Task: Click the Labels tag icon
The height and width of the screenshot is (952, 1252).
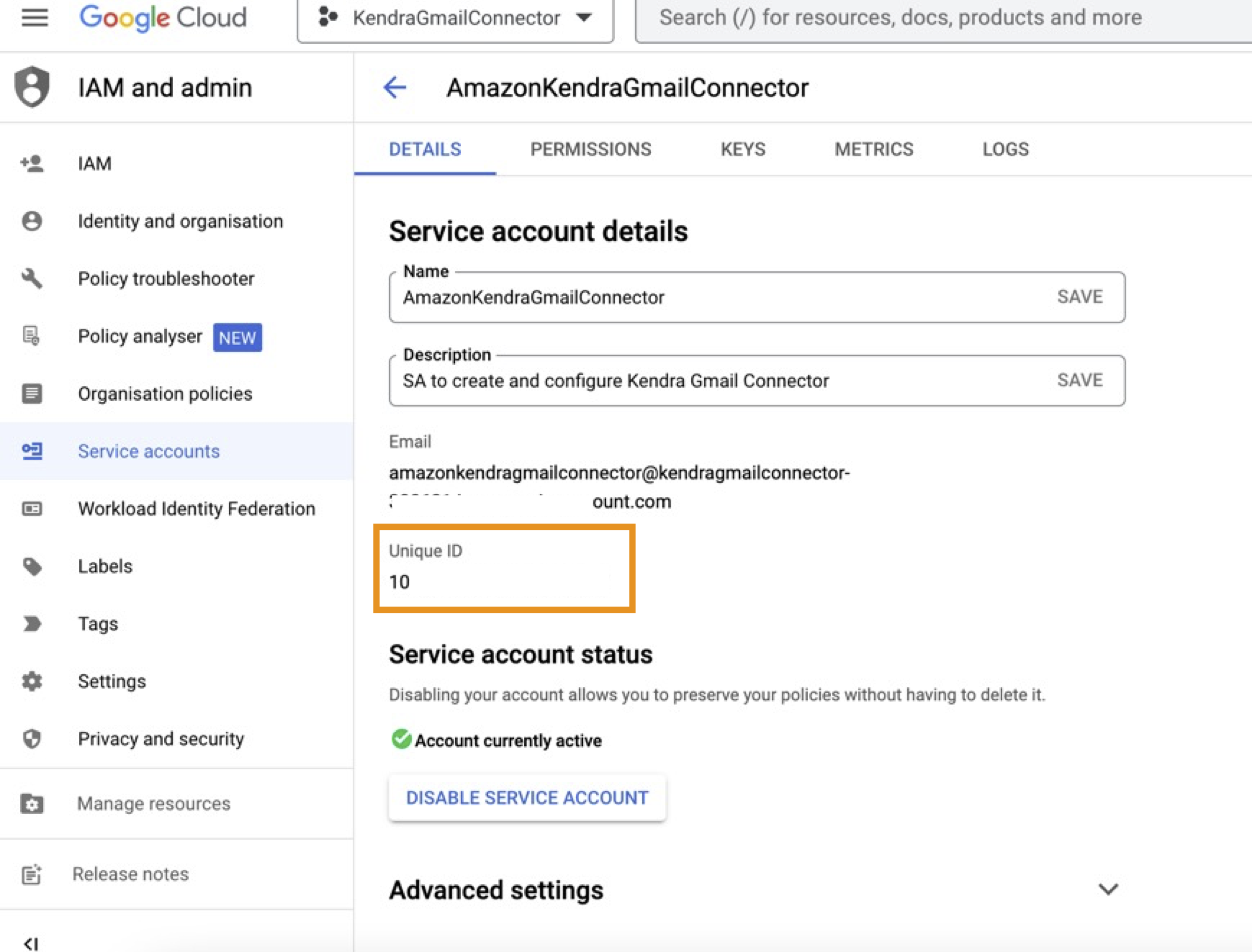Action: (32, 567)
